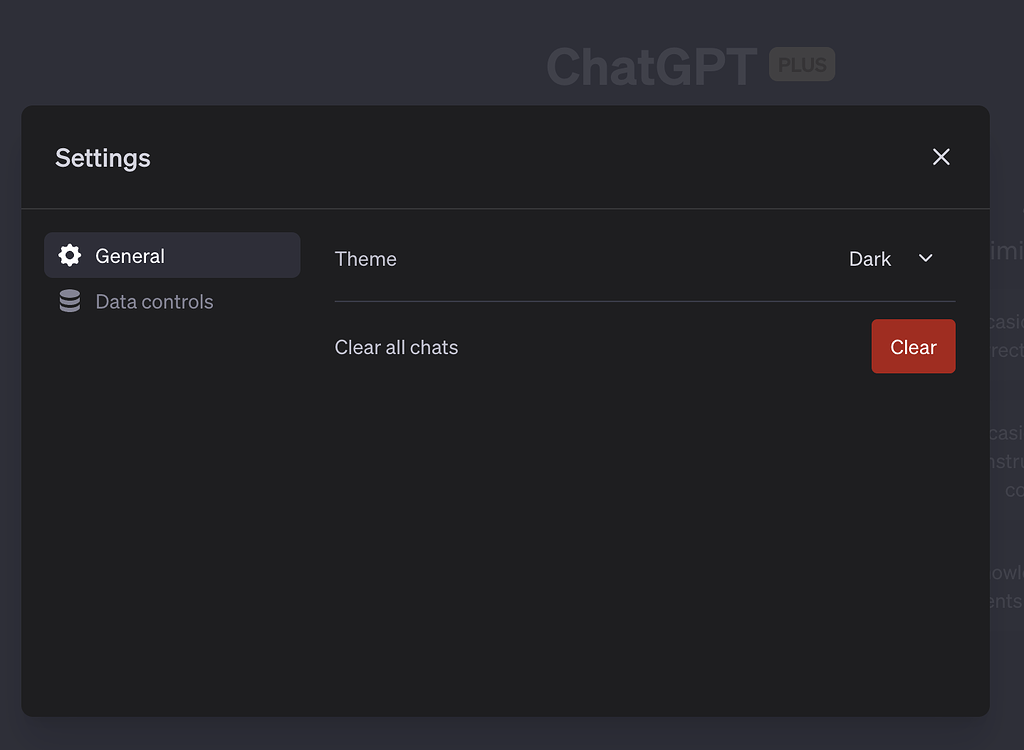The image size is (1024, 750).
Task: Select the General settings gear icon
Action: pyautogui.click(x=69, y=255)
